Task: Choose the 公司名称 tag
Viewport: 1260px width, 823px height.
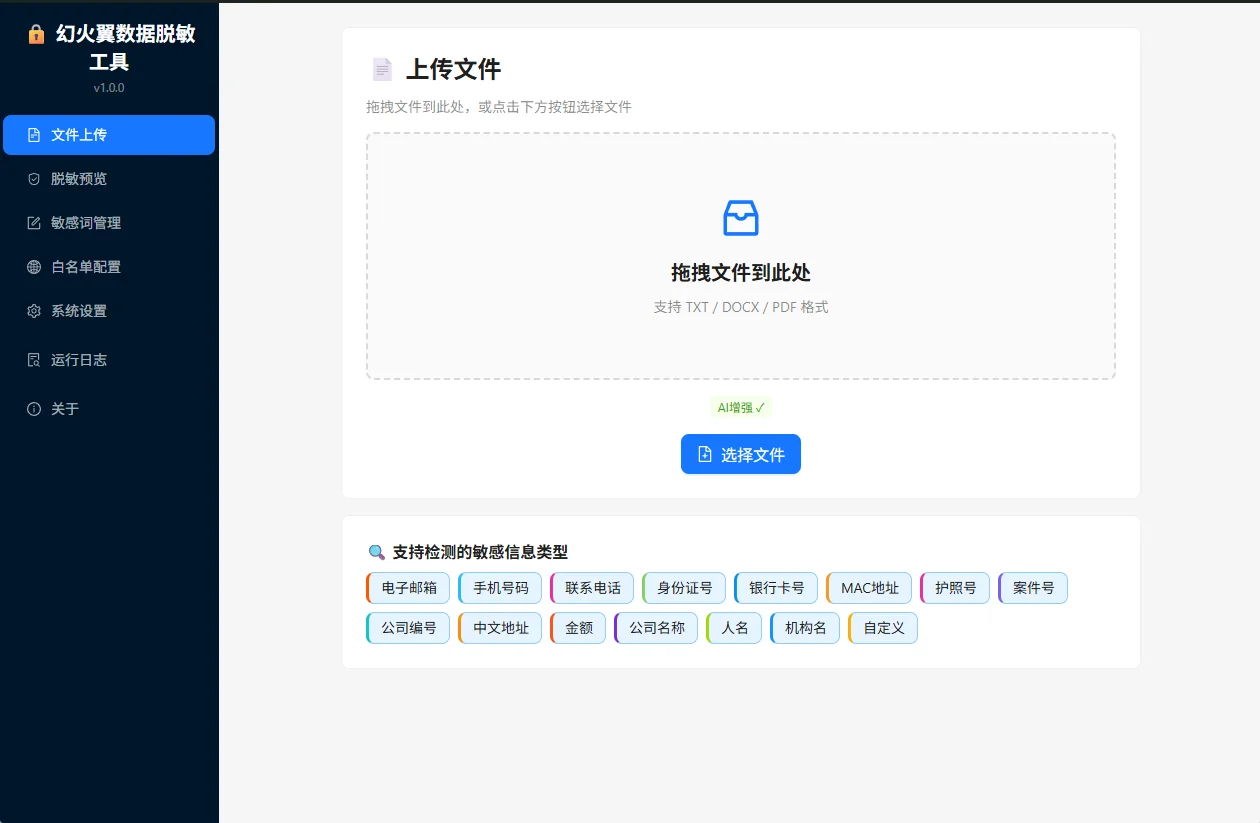Action: click(x=656, y=628)
